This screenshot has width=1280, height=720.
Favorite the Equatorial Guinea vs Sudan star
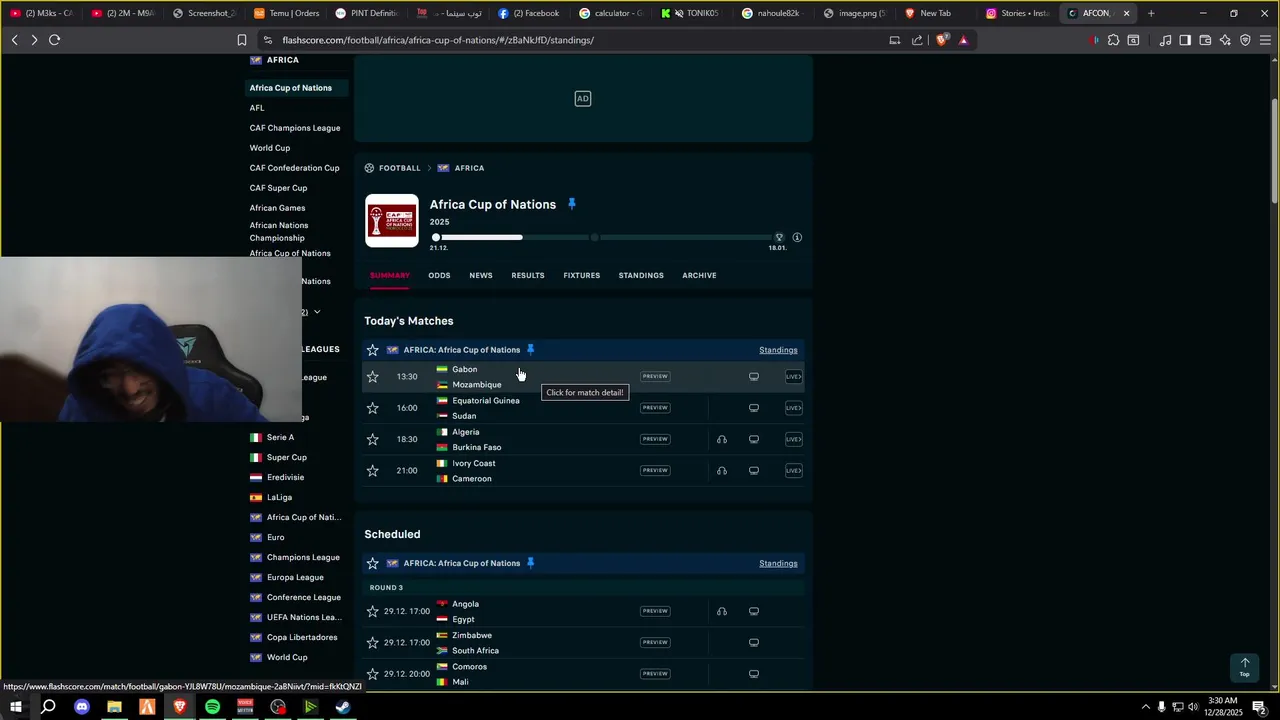point(373,408)
